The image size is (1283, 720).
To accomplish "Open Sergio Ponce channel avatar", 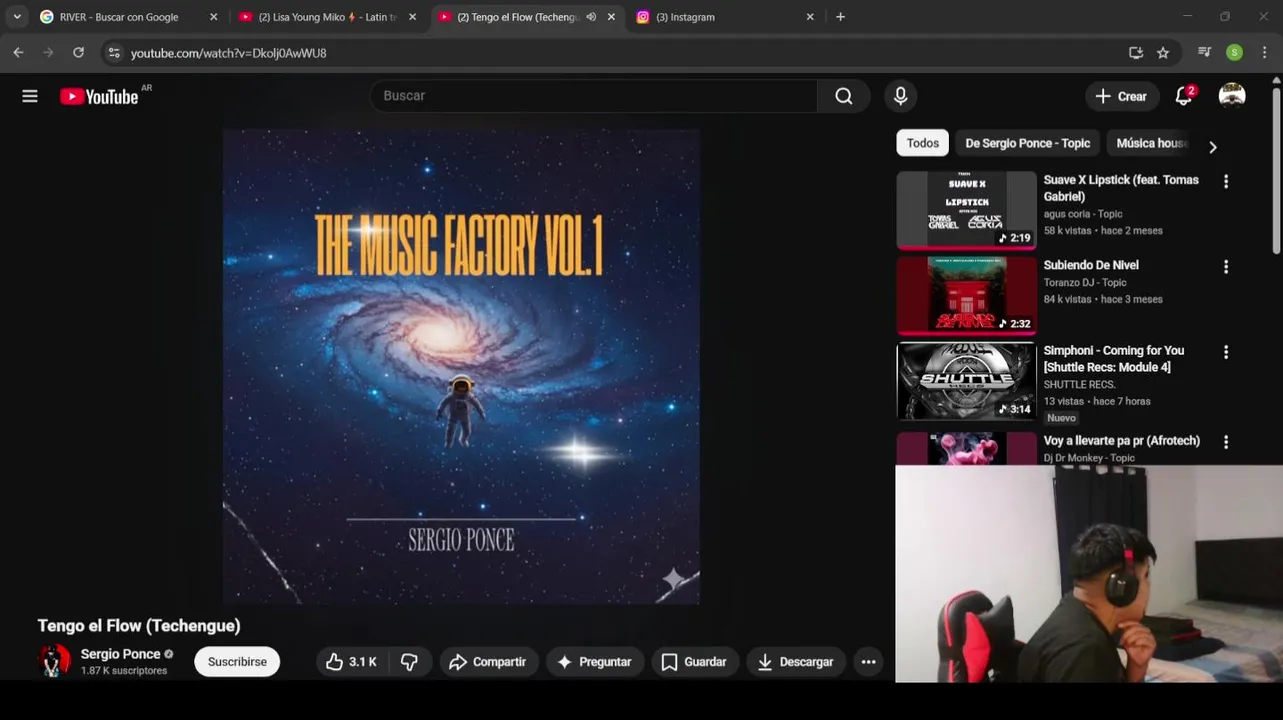I will click(x=54, y=661).
